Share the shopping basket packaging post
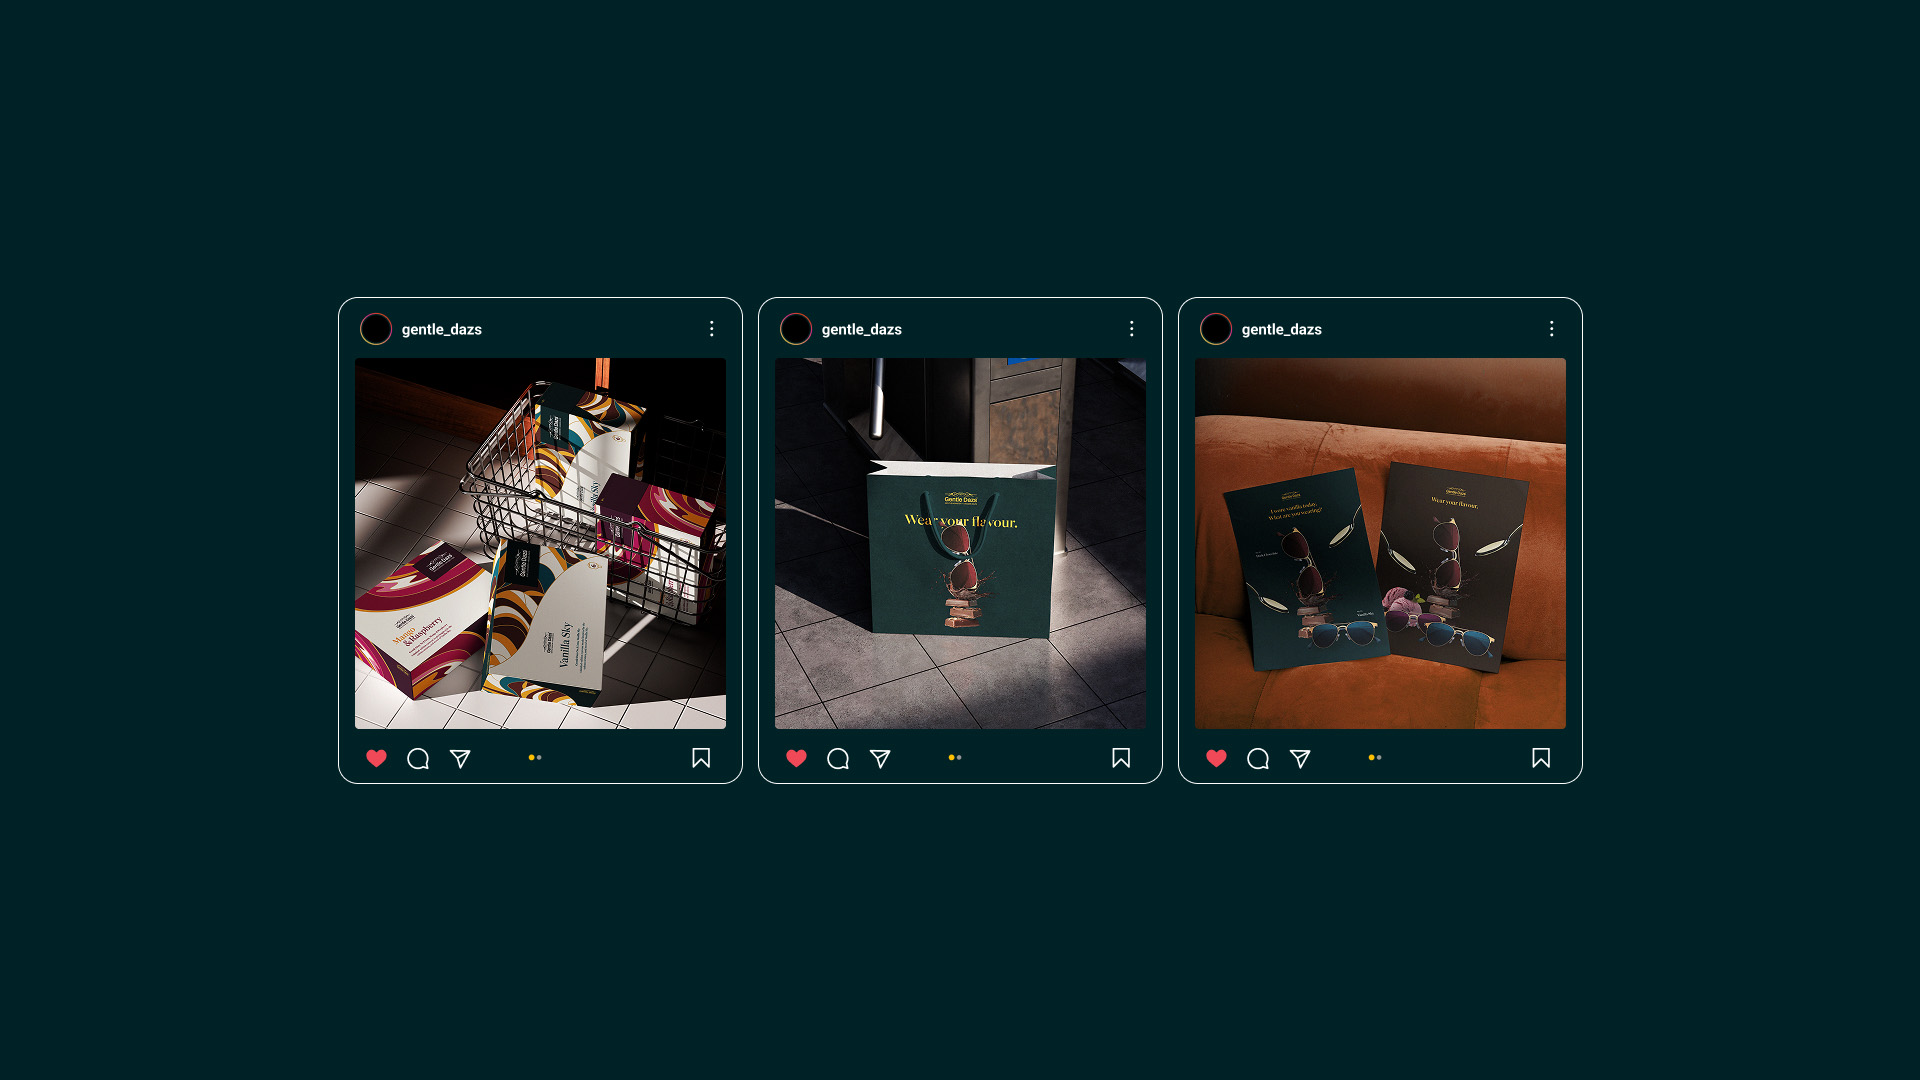This screenshot has width=1920, height=1080. coord(460,759)
